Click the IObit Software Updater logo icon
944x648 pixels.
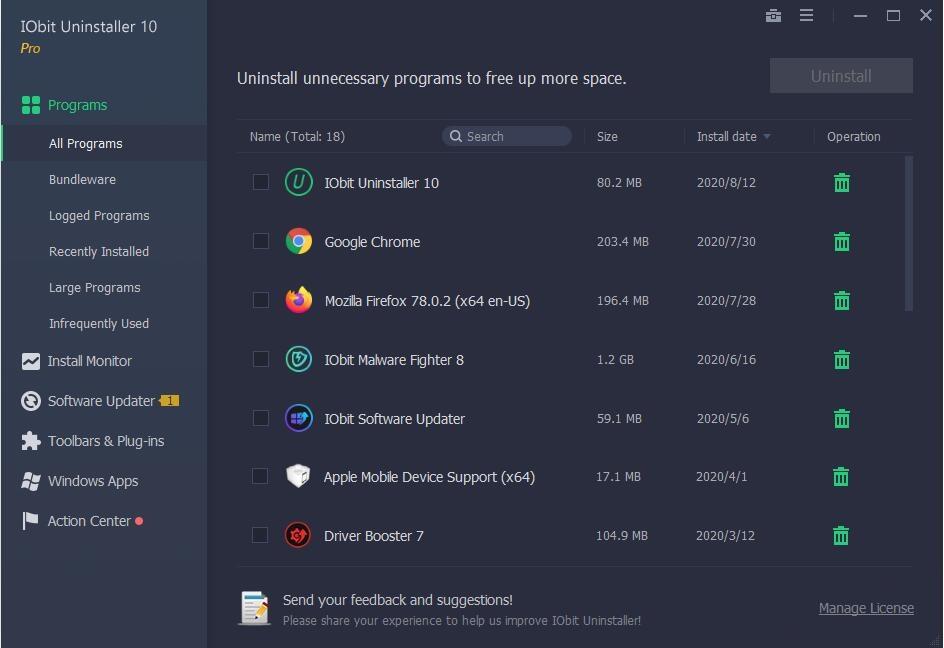coord(299,418)
